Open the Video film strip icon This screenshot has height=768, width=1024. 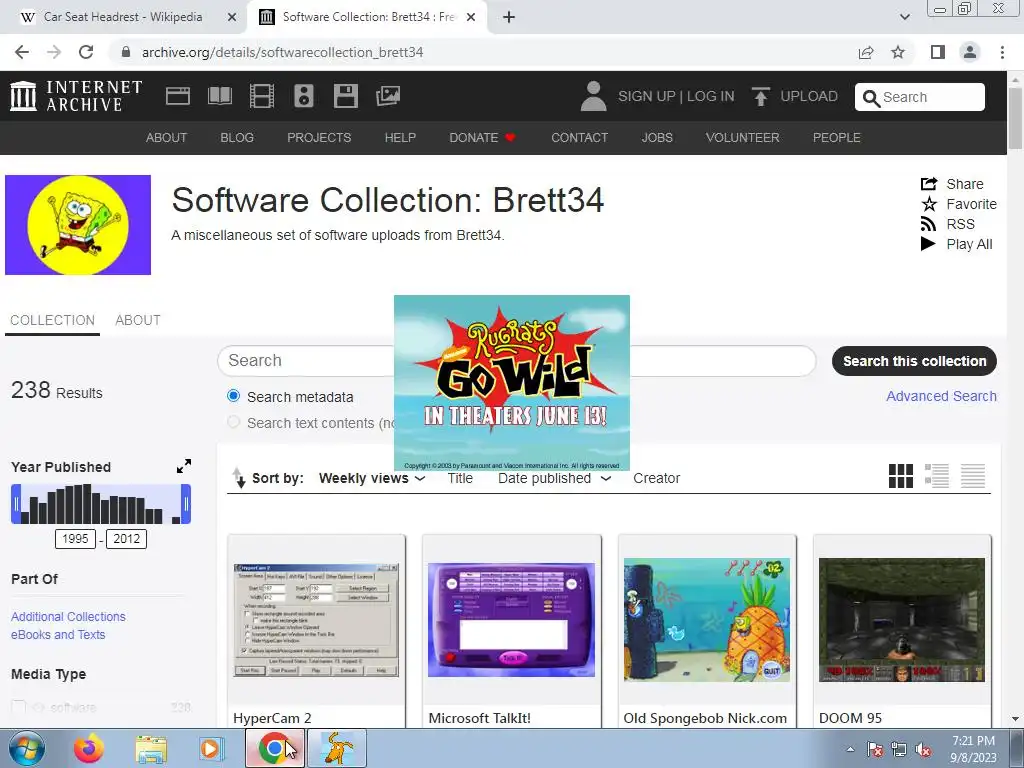coord(261,96)
